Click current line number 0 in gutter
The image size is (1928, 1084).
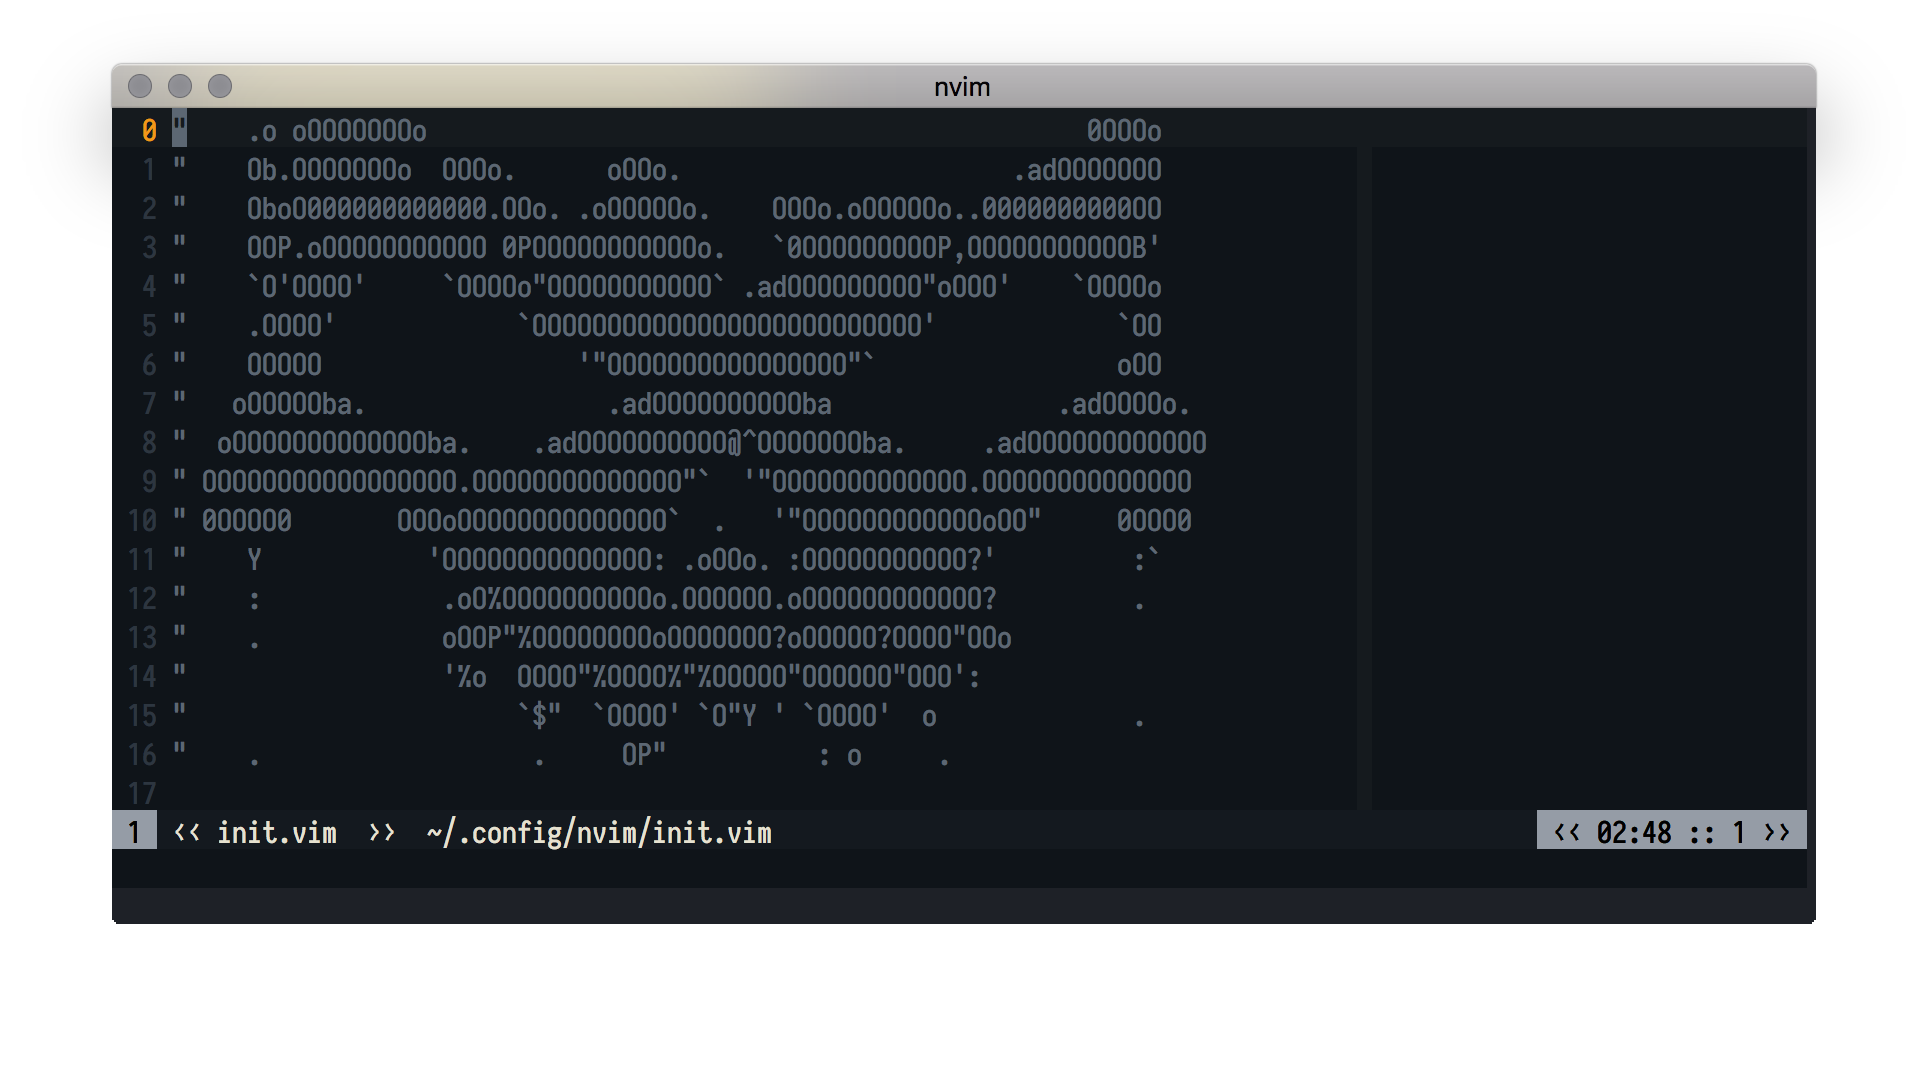149,131
